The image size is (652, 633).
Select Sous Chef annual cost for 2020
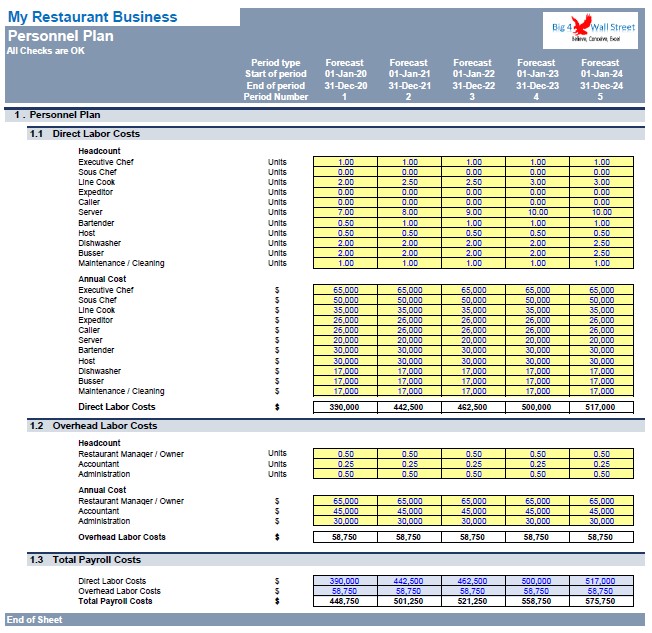[346, 300]
